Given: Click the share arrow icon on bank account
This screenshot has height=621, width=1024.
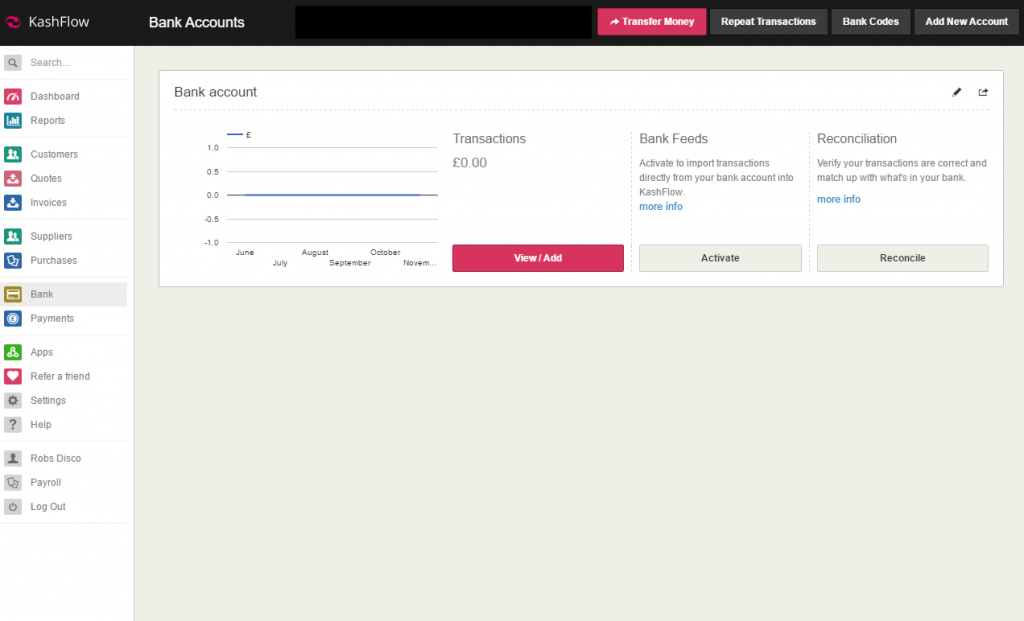Looking at the screenshot, I should coord(983,92).
